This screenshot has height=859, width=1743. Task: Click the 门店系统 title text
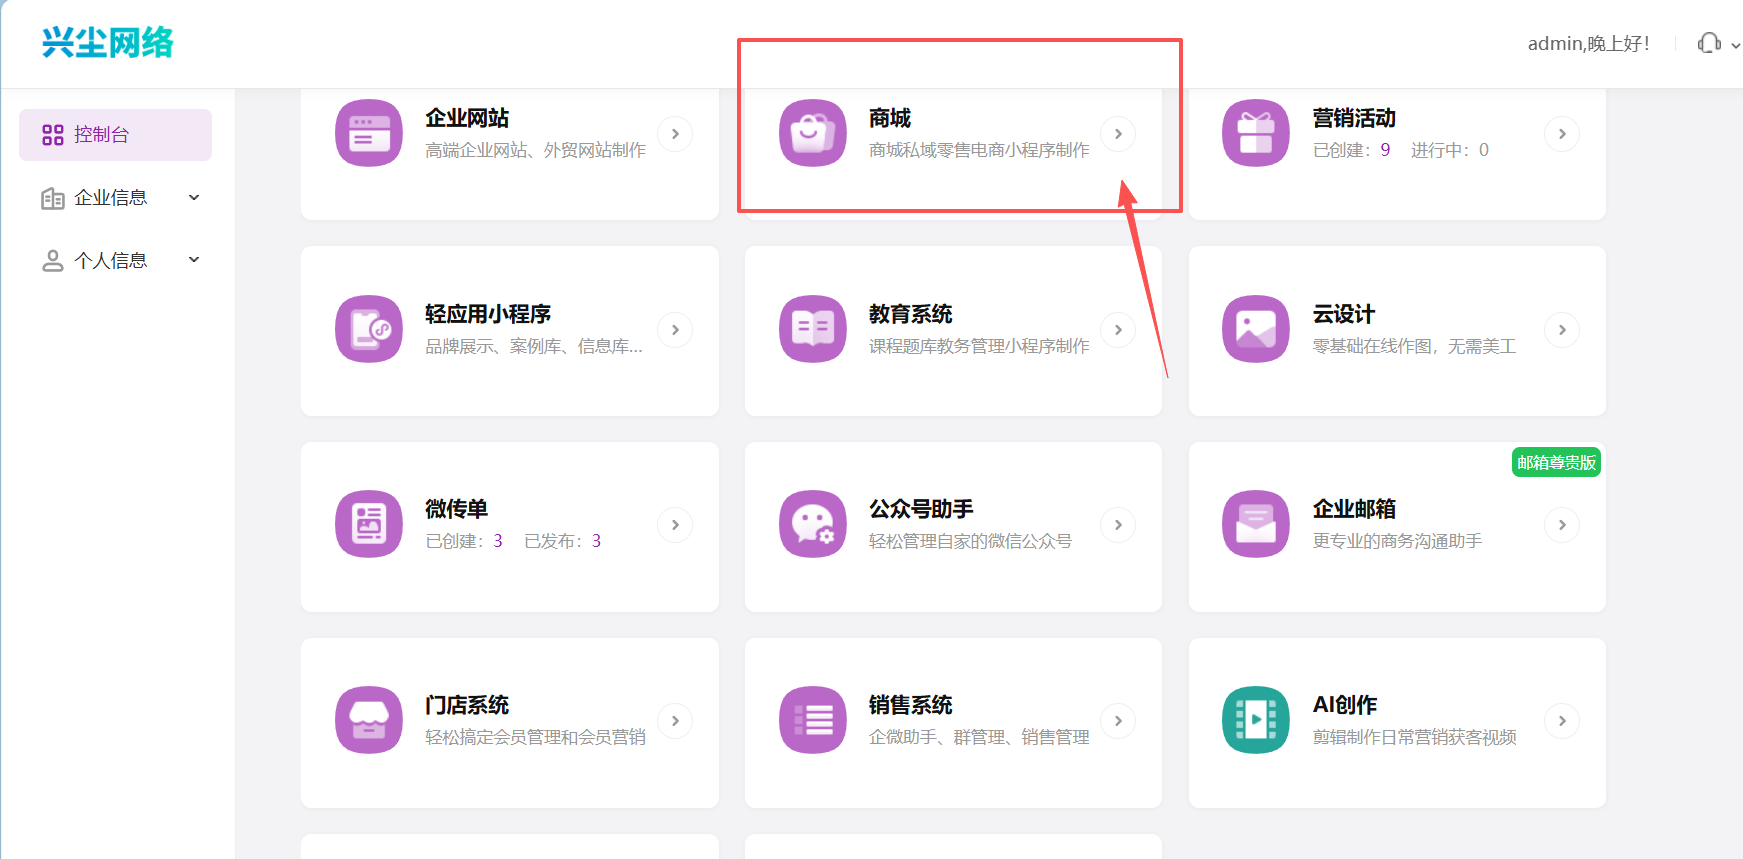[x=467, y=705]
